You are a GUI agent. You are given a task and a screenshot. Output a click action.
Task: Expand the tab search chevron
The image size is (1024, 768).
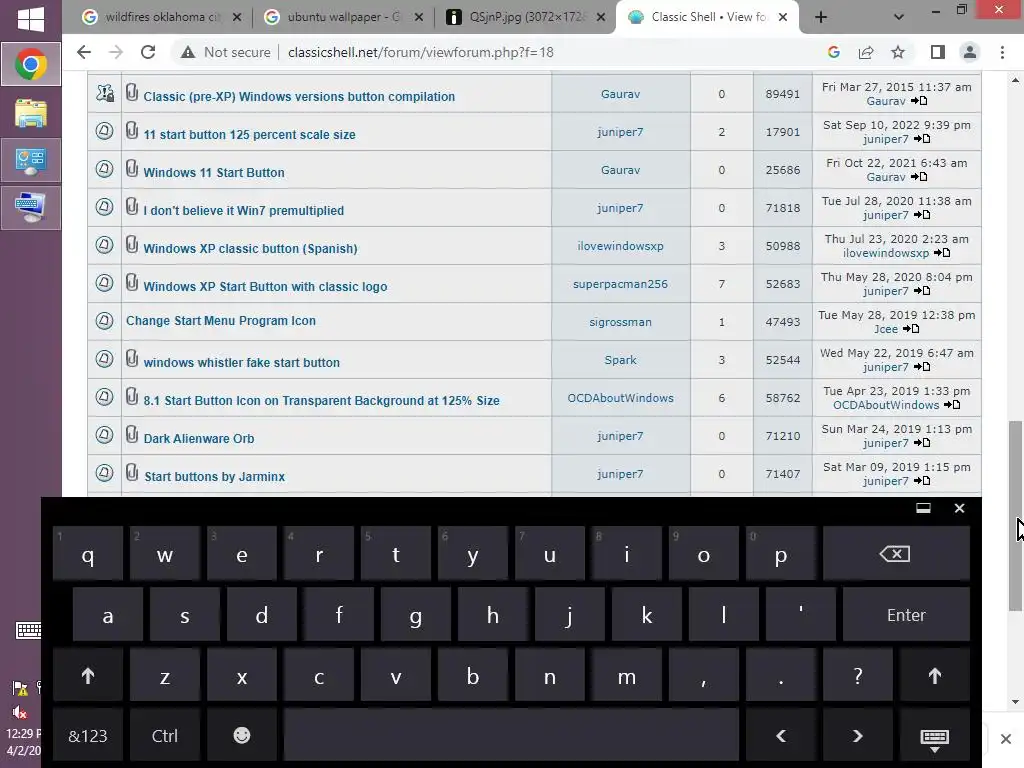click(x=899, y=18)
